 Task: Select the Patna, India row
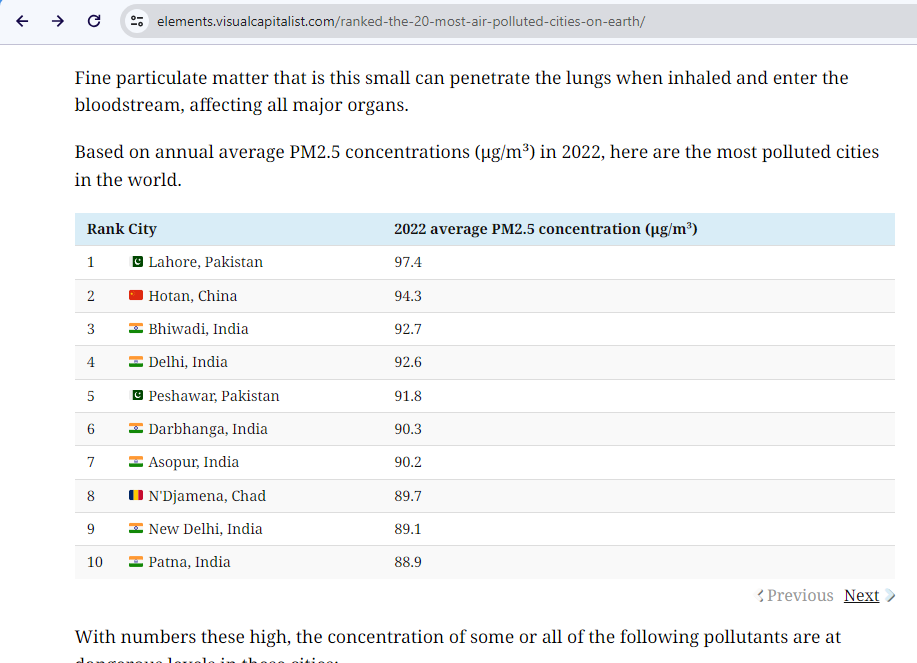(485, 562)
